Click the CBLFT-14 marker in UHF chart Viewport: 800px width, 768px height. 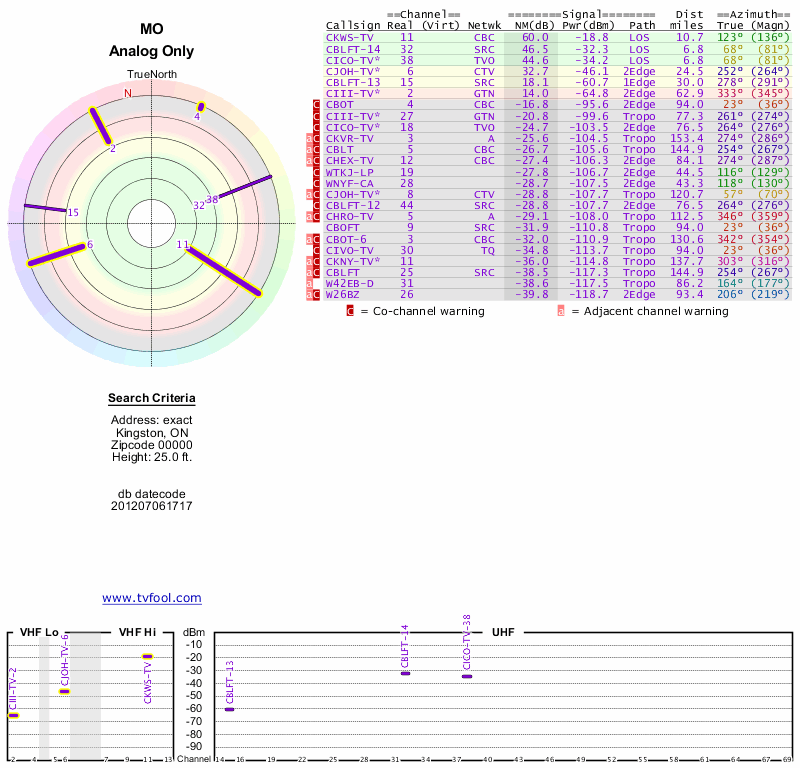coord(405,673)
